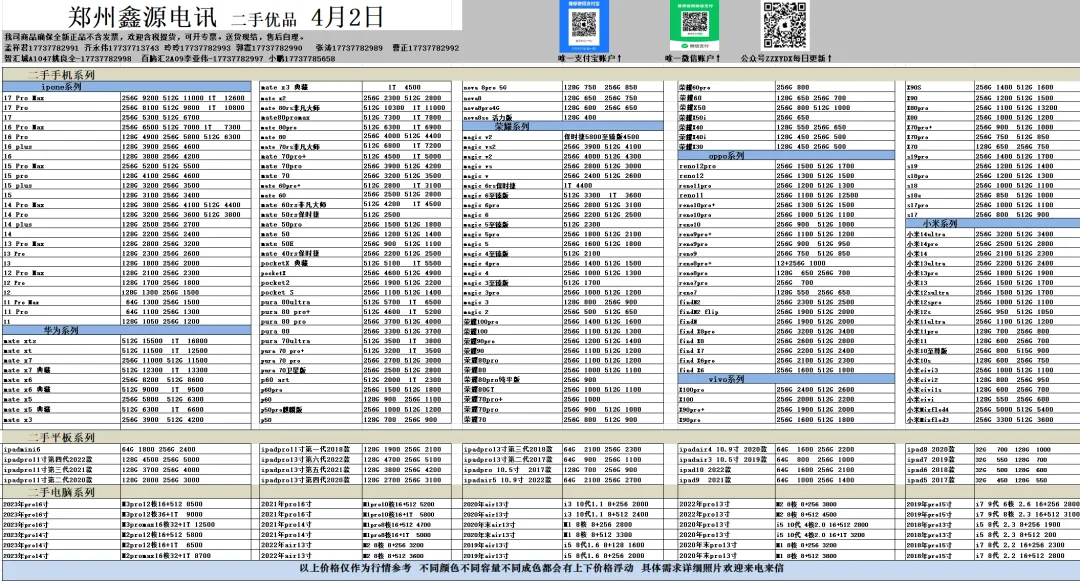Image resolution: width=1080 pixels, height=581 pixels.
Task: Select the oppo系列 blue header cell
Action: 787,156
